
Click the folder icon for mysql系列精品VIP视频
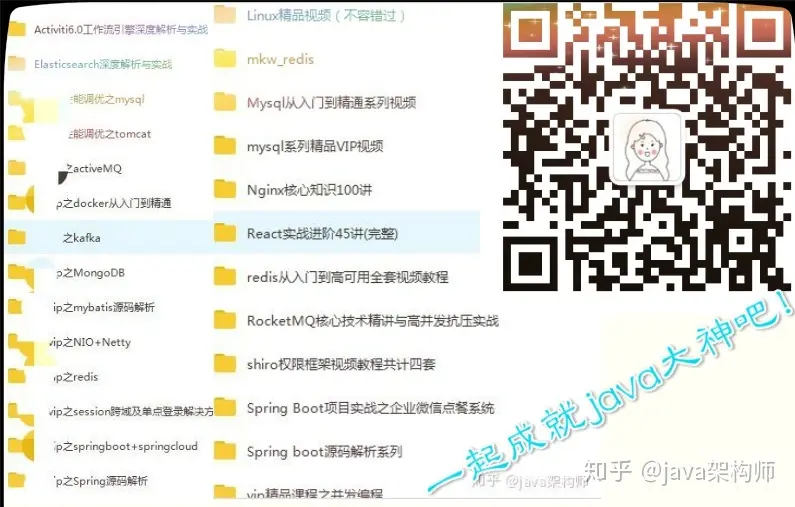pos(225,146)
